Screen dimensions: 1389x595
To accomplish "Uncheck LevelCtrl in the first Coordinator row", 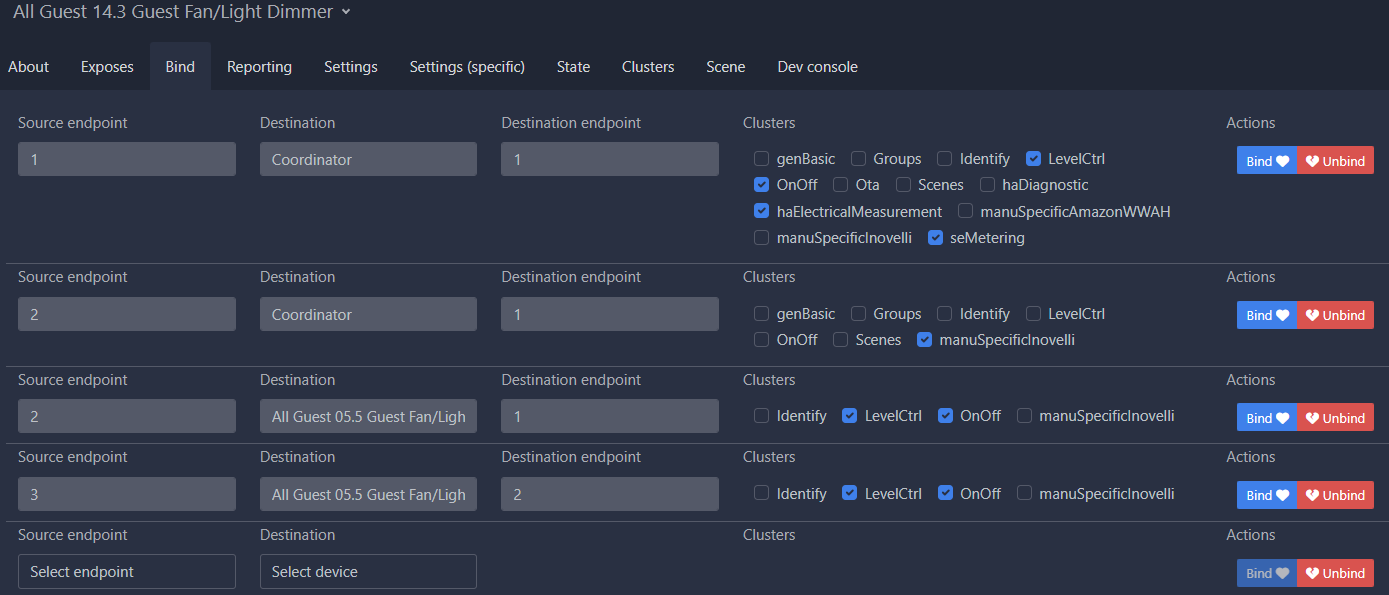I will 1033,159.
